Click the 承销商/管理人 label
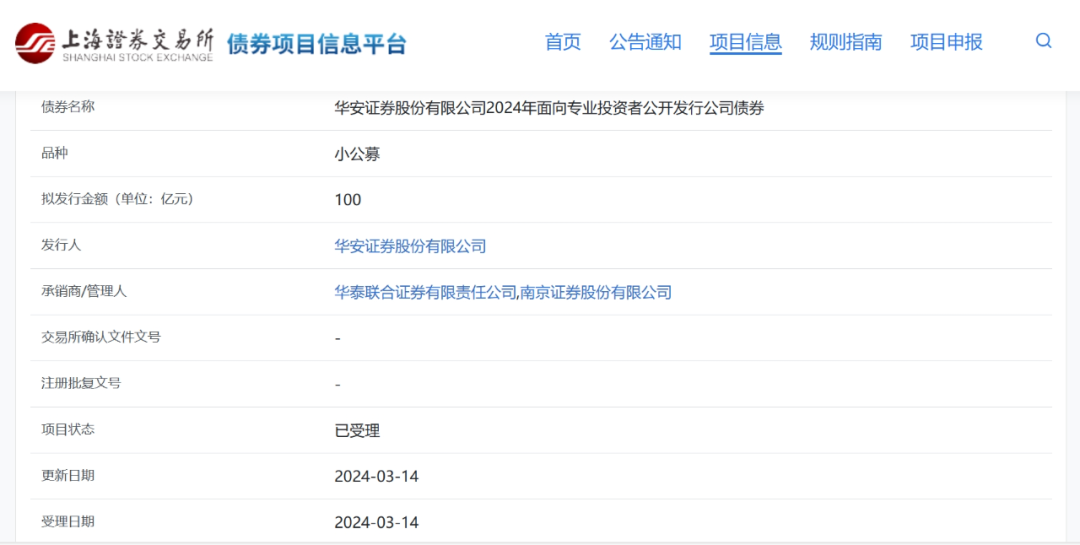Image resolution: width=1080 pixels, height=545 pixels. click(84, 291)
